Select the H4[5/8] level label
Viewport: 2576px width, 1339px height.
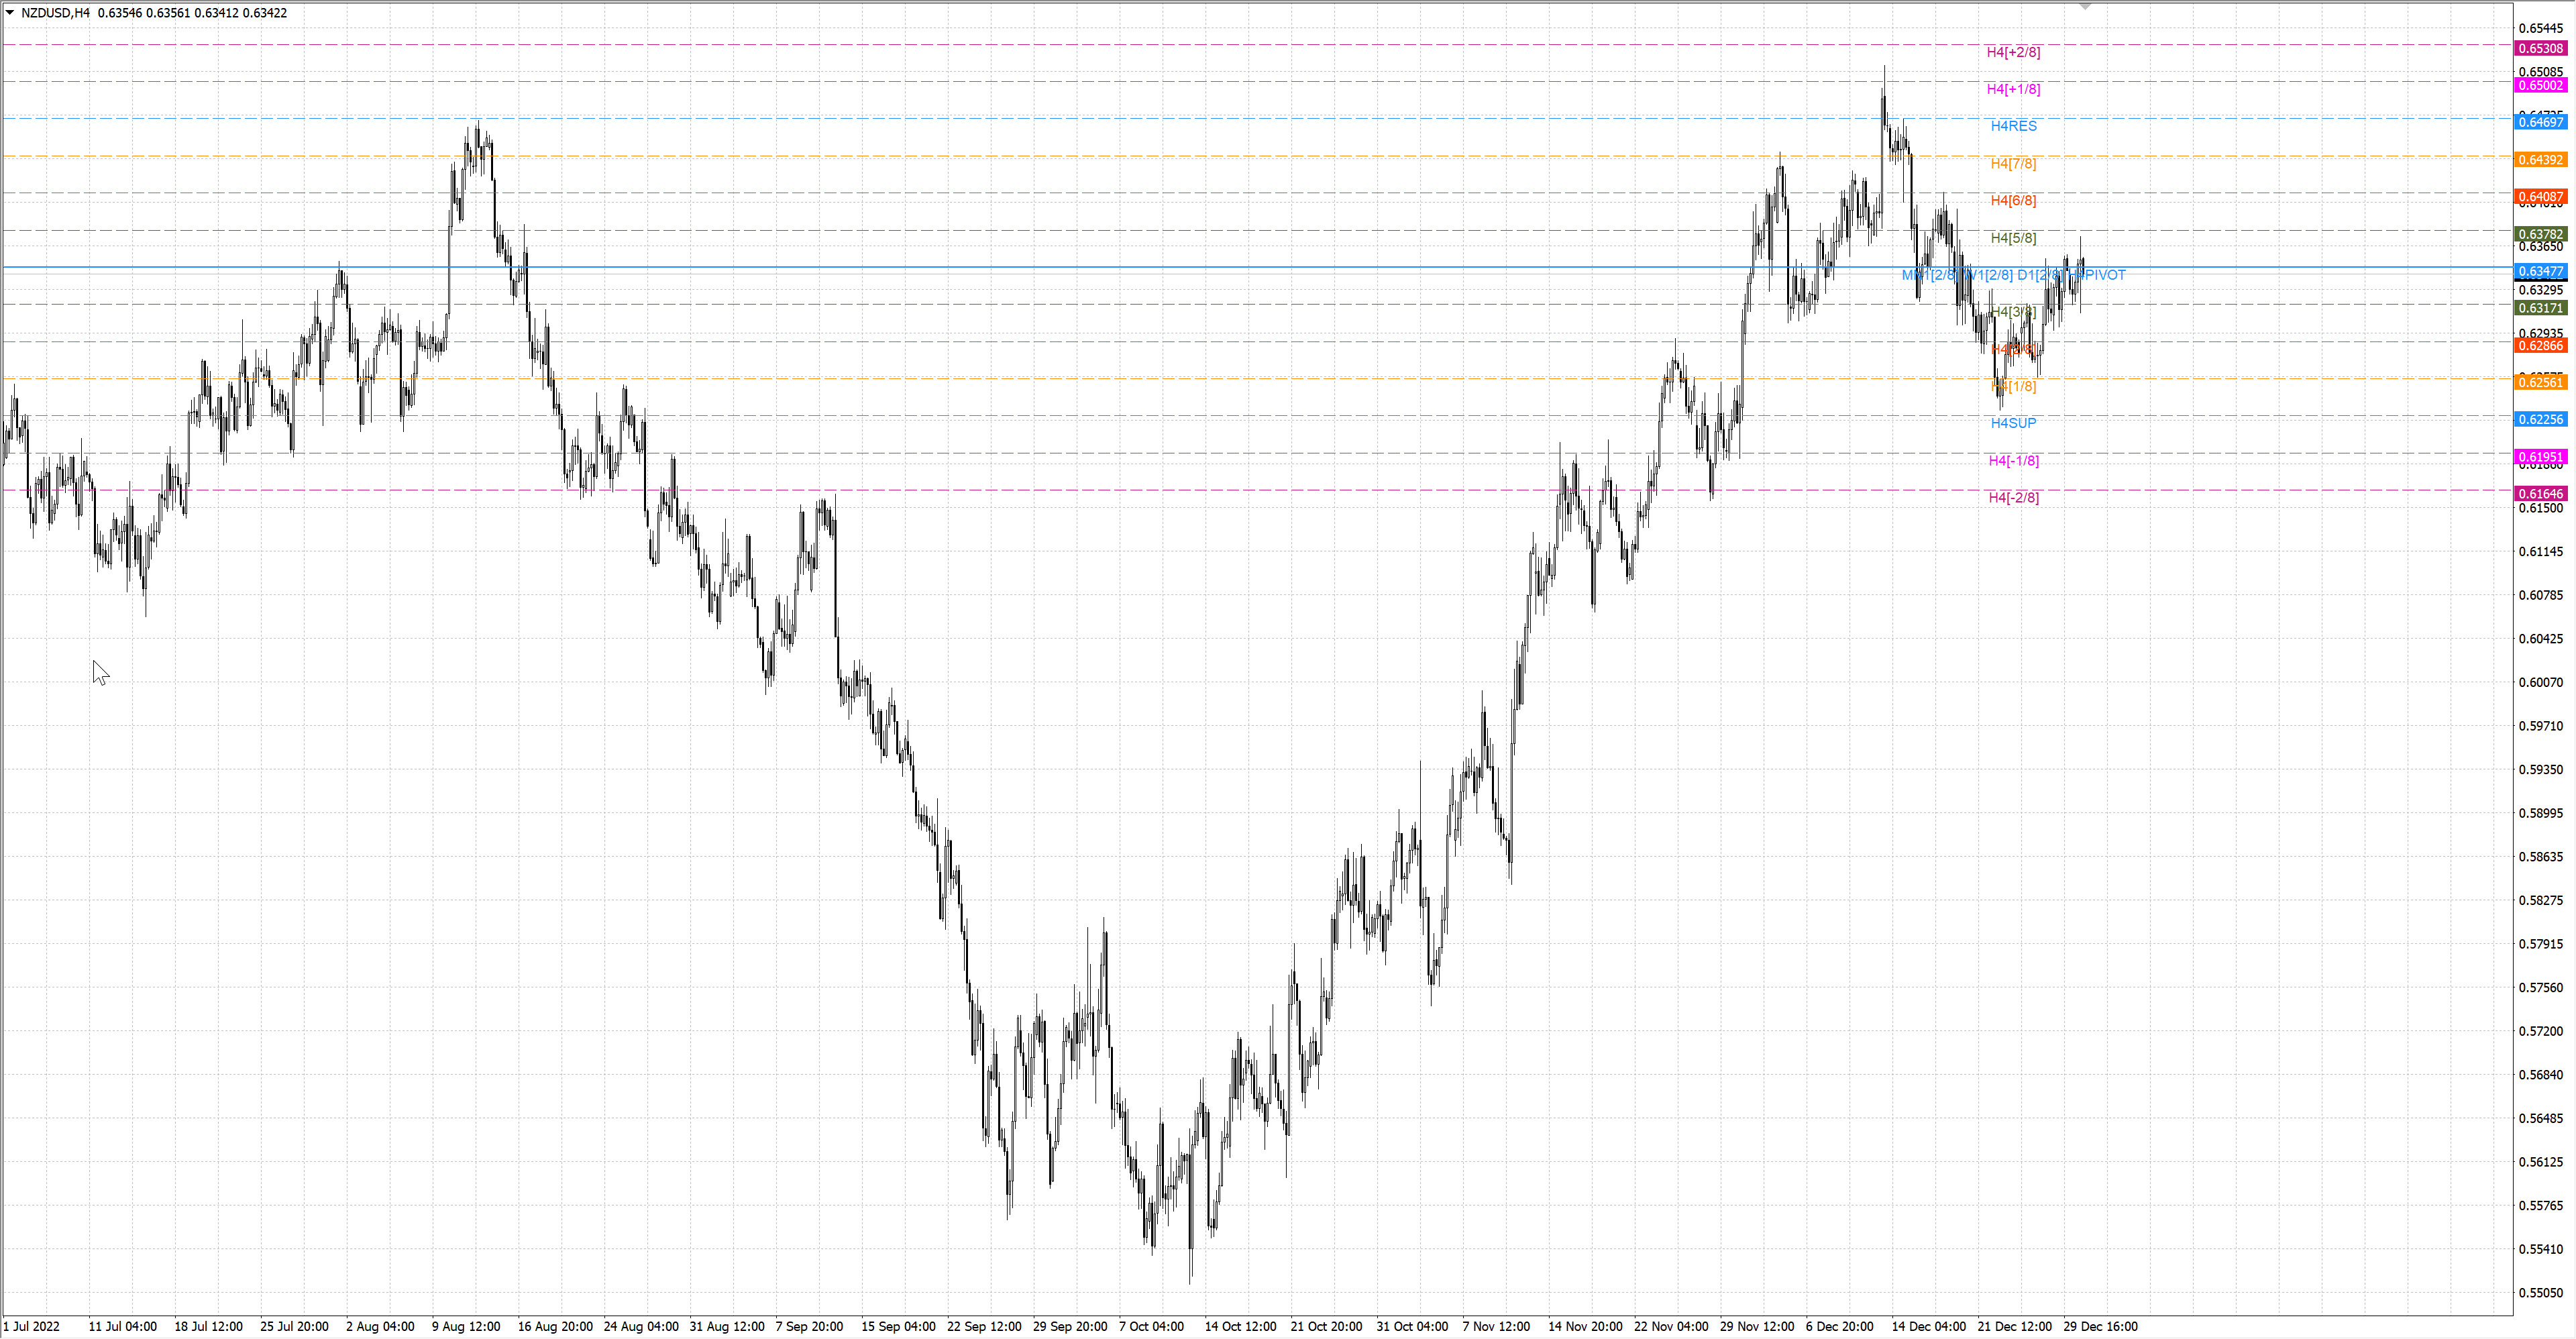(2013, 238)
